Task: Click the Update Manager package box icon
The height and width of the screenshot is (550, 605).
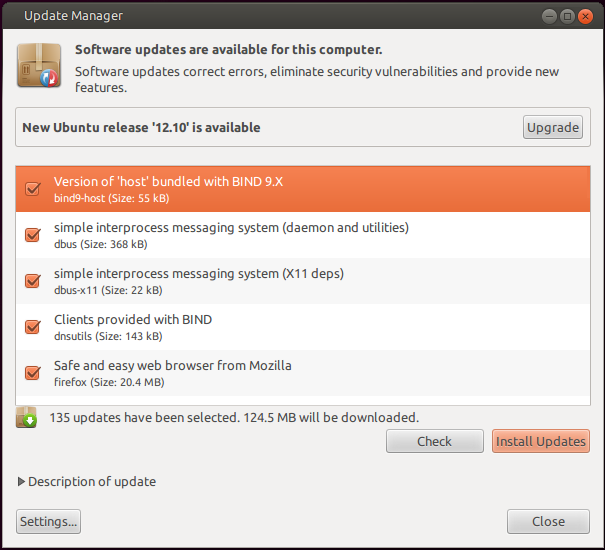Action: 38,66
